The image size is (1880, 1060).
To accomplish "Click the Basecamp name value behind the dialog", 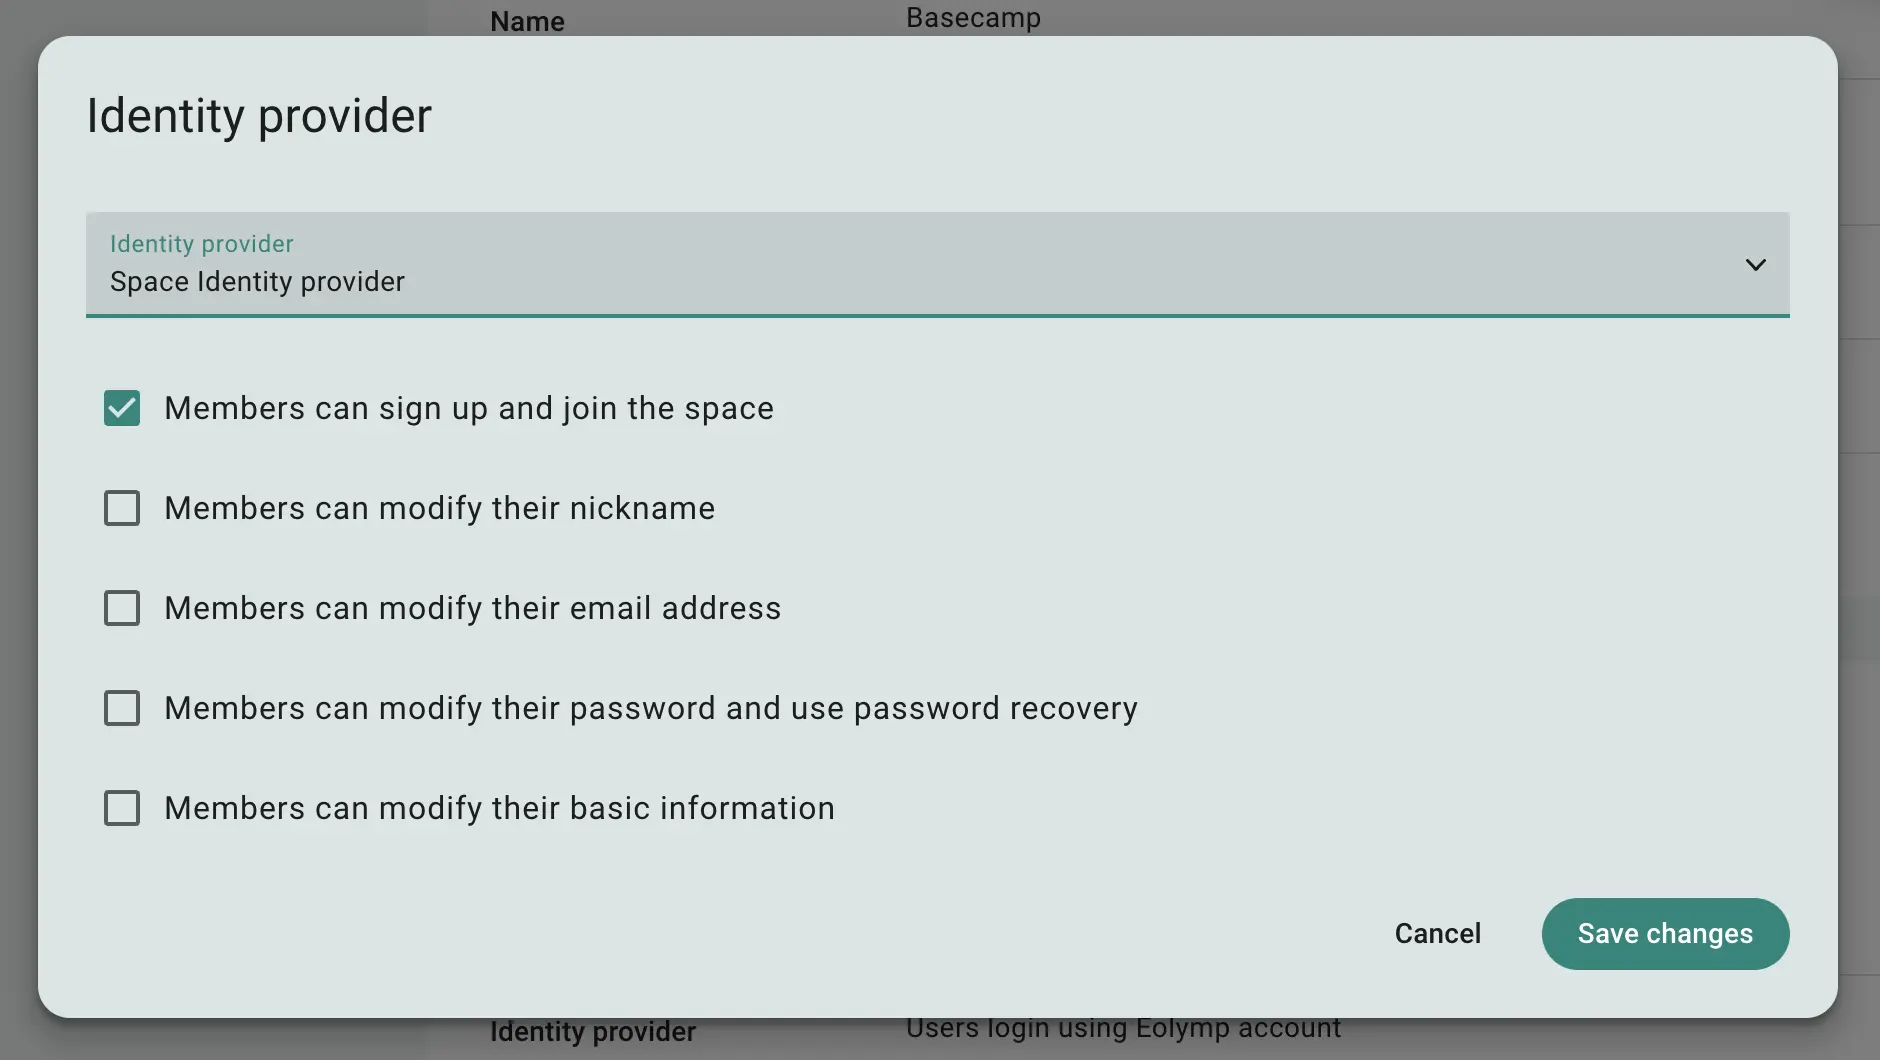I will point(973,18).
